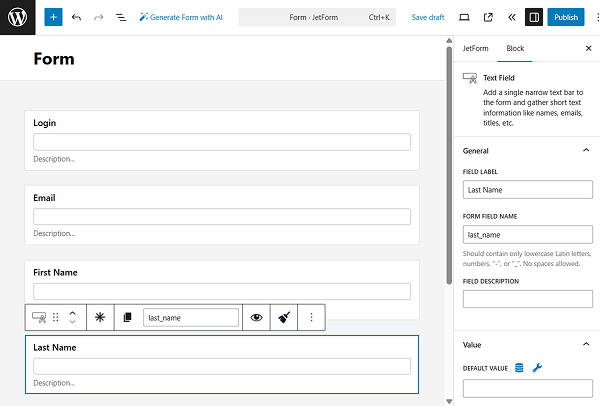Toggle field visibility with the eye icon
This screenshot has height=406, width=600.
[x=257, y=317]
